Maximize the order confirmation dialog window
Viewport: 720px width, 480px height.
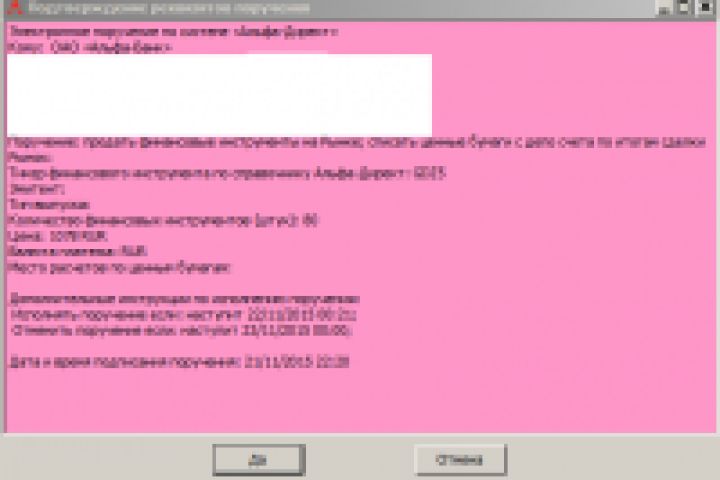click(684, 8)
